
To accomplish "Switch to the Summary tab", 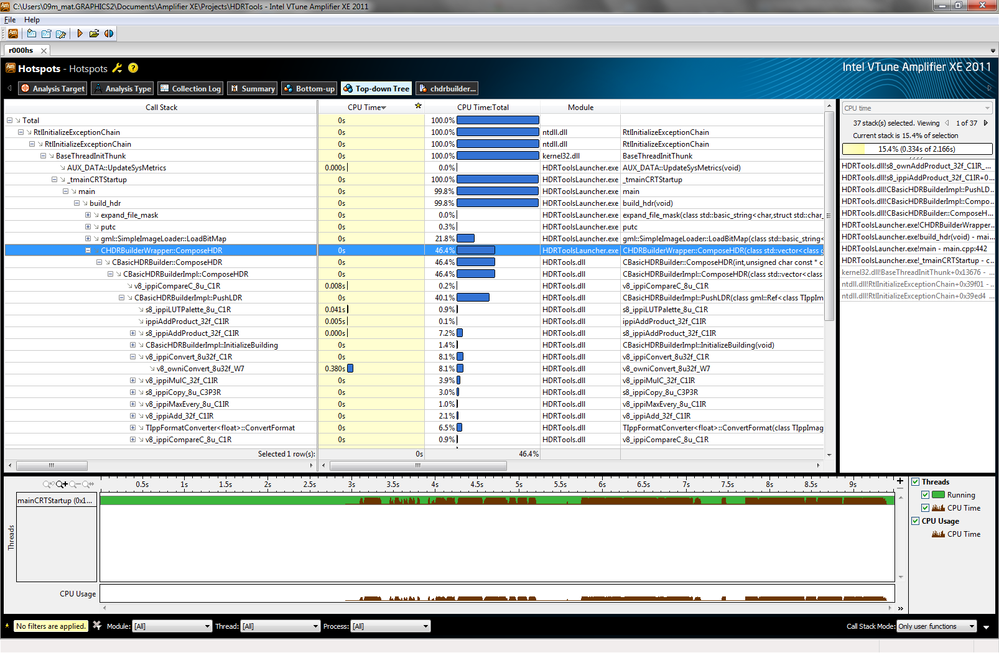I will [252, 89].
